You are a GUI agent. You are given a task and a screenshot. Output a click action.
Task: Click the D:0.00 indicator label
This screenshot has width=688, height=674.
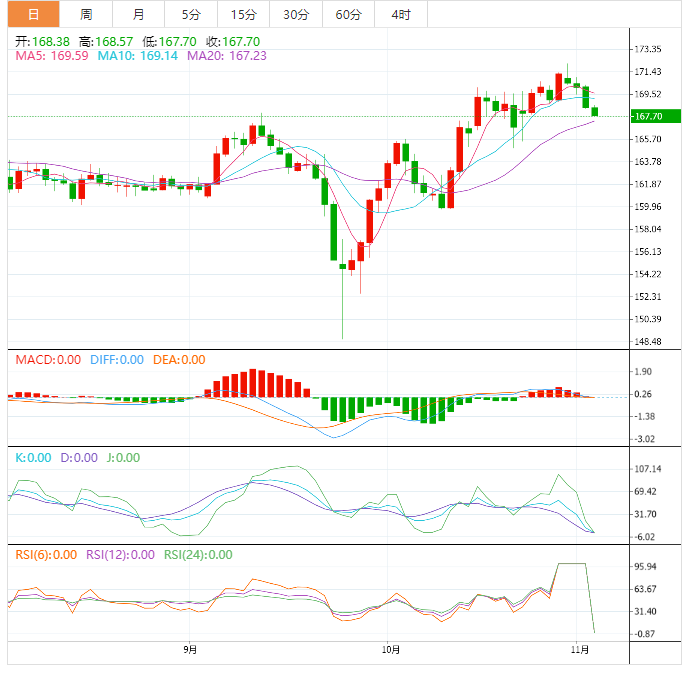[x=79, y=458]
